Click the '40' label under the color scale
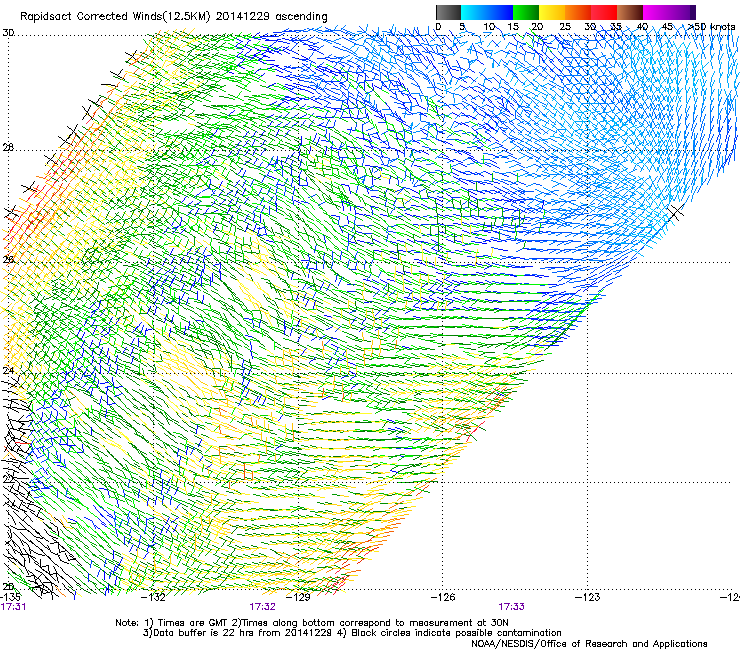Screen dimensions: 740x650 642,27
